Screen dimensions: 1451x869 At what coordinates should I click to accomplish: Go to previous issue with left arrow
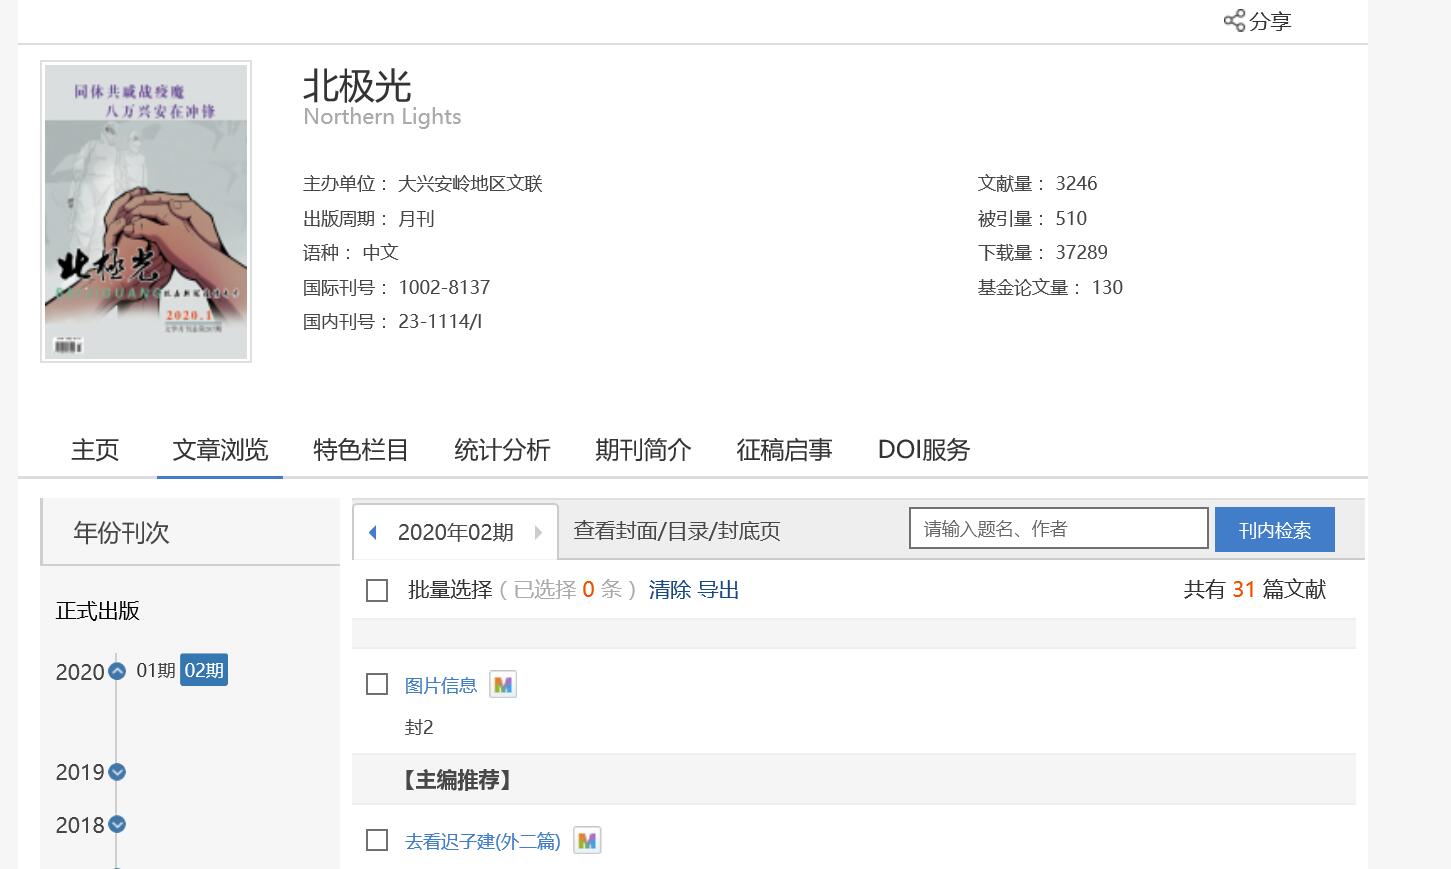click(x=373, y=532)
